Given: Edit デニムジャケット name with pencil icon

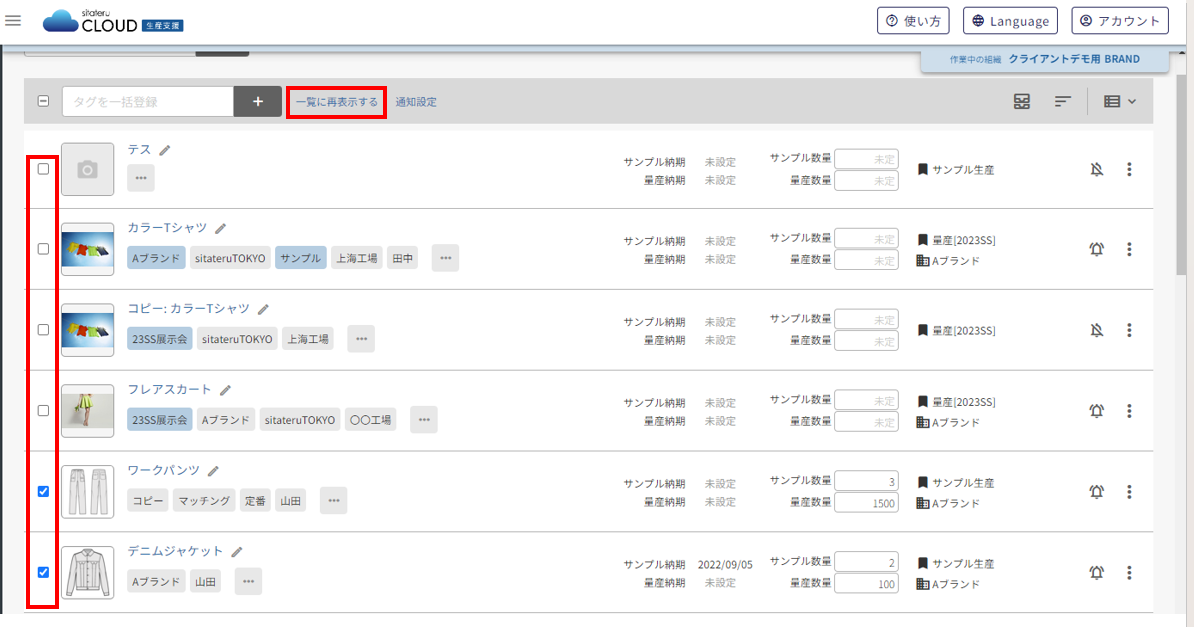Looking at the screenshot, I should [237, 552].
